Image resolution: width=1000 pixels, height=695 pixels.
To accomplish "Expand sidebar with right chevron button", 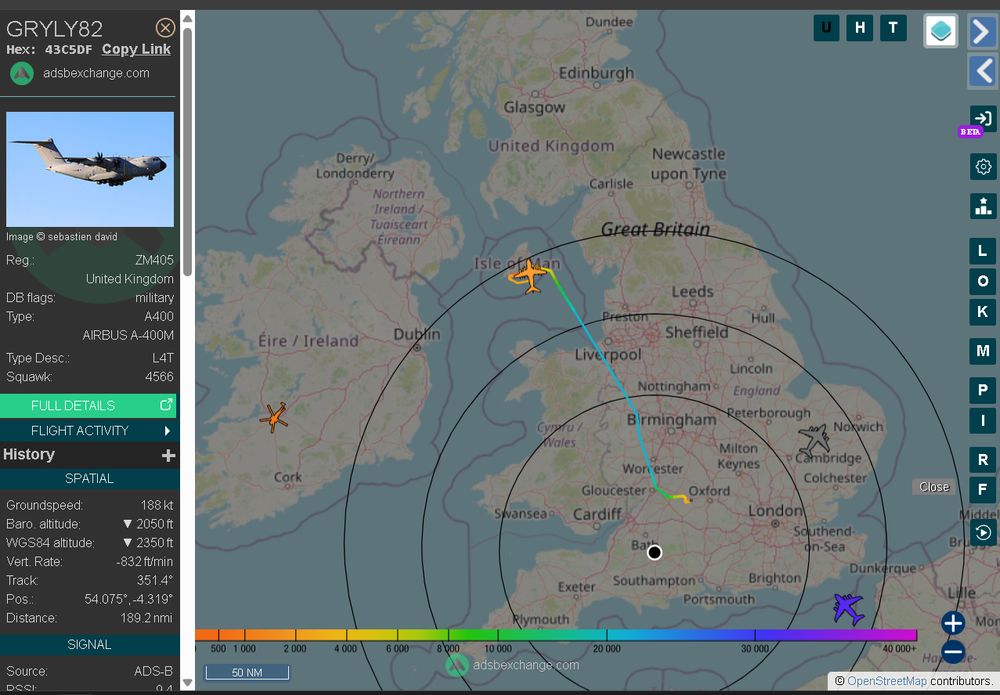I will [x=983, y=31].
